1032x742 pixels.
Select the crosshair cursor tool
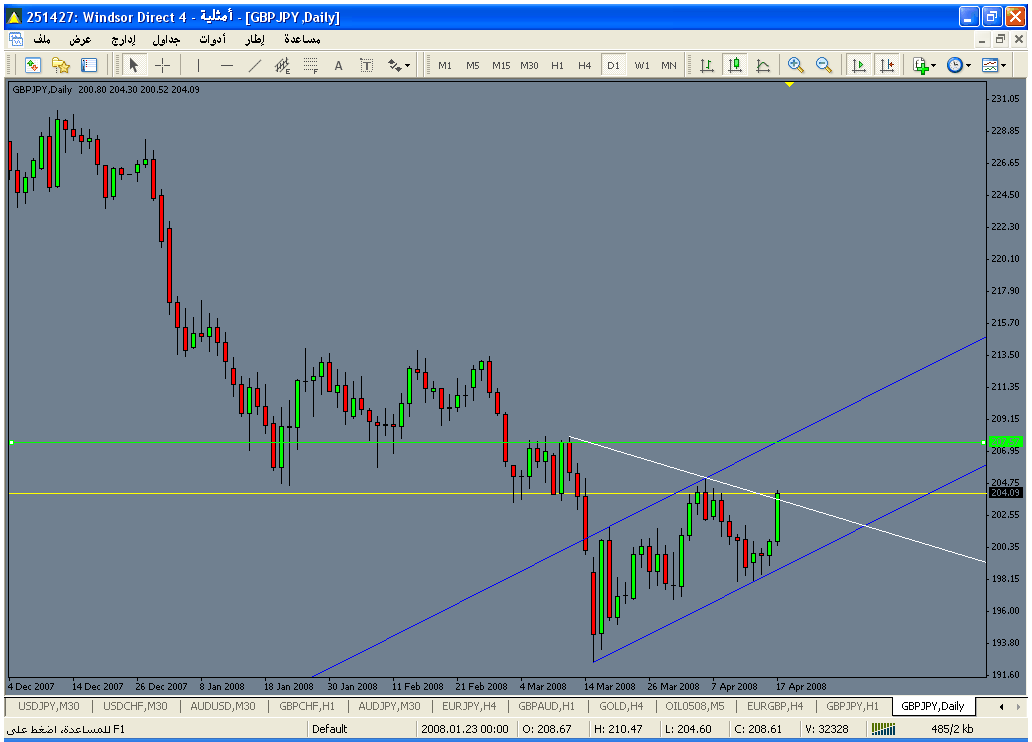click(x=162, y=65)
